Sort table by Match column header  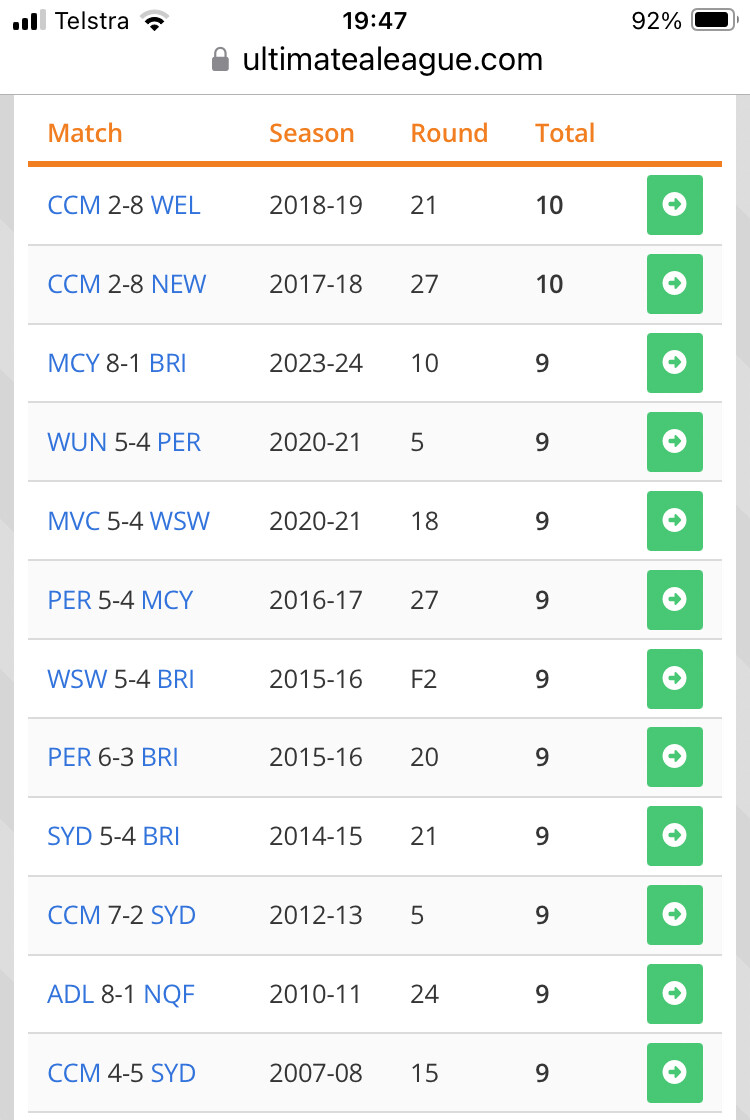(85, 133)
